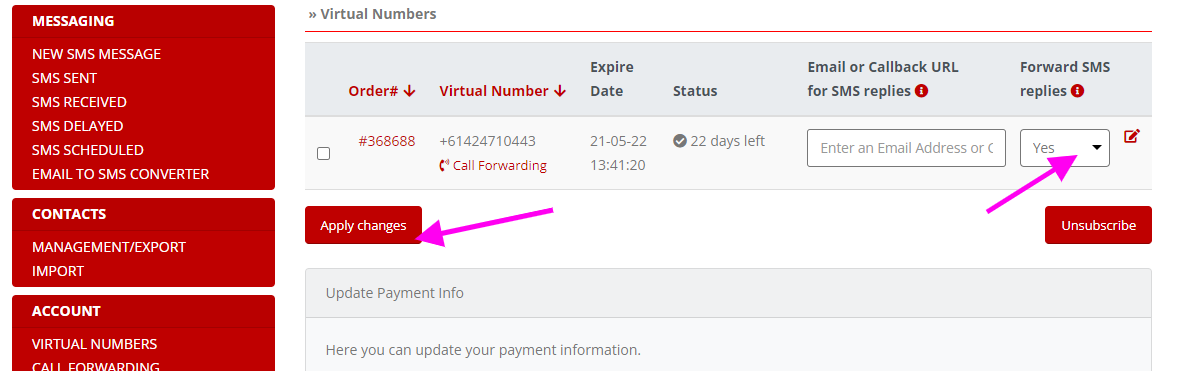Click the Unsubscribe button

pyautogui.click(x=1098, y=225)
